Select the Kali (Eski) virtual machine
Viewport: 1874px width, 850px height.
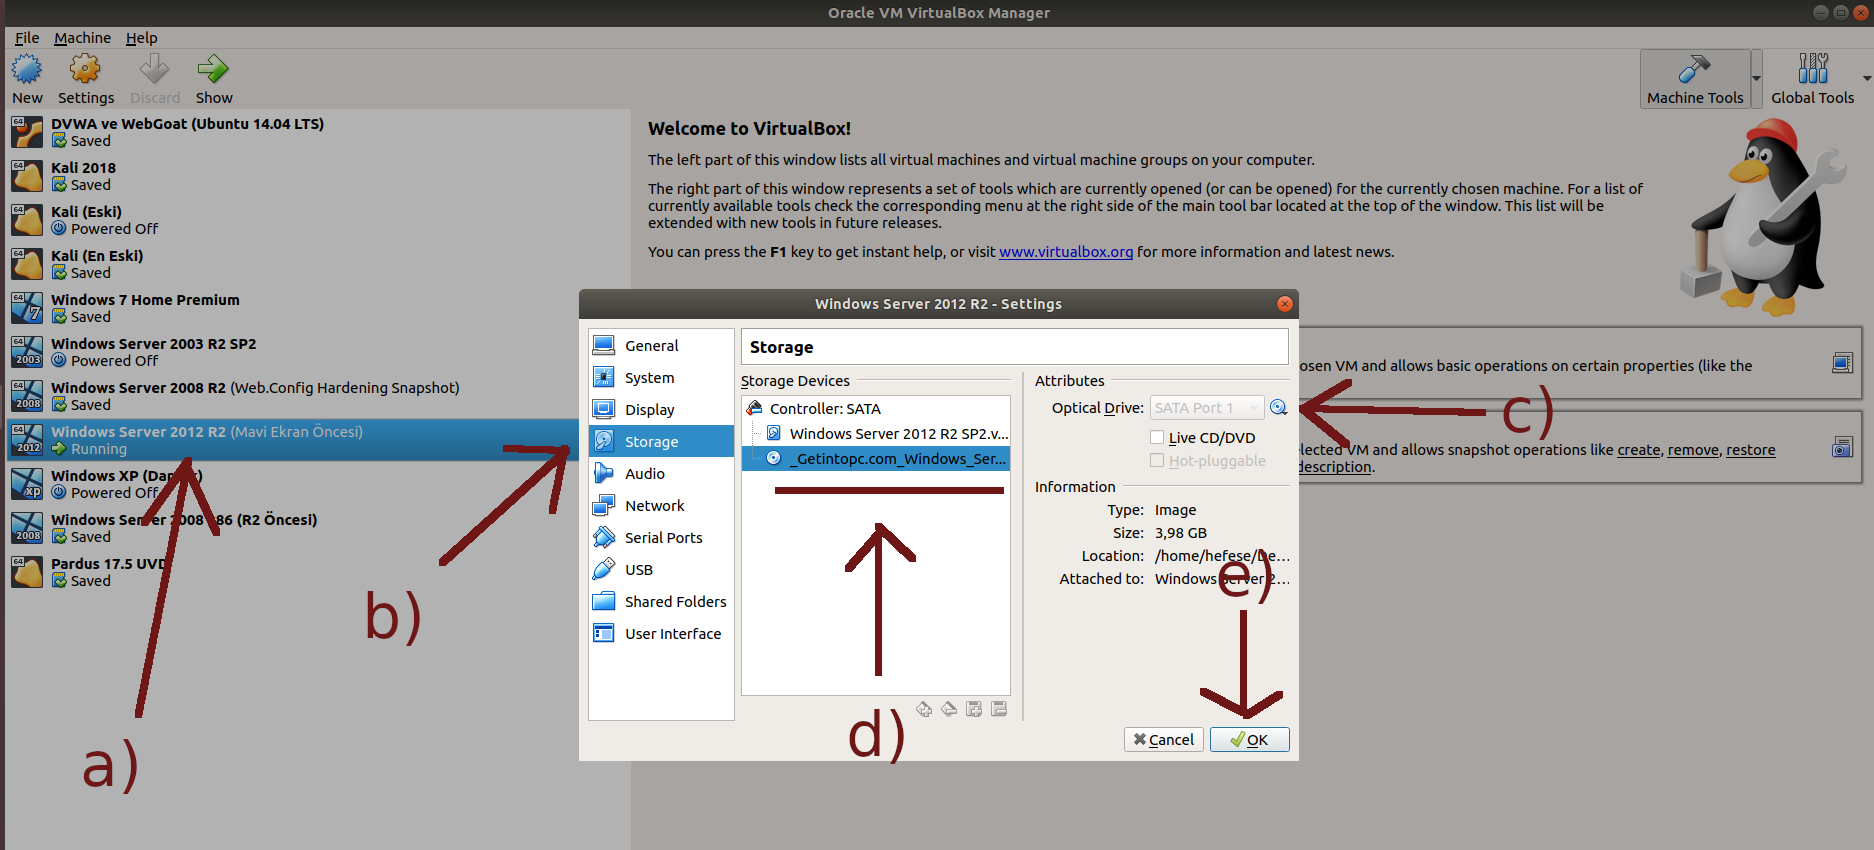[318, 220]
